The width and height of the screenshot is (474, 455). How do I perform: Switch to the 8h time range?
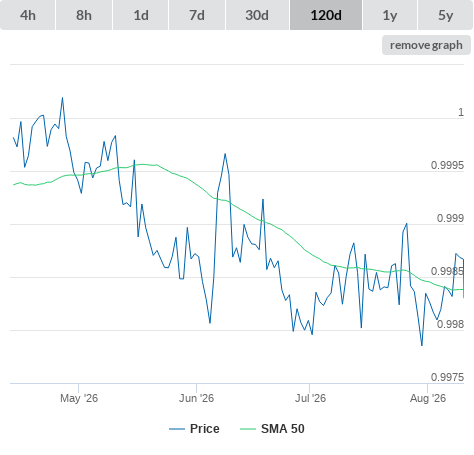tap(84, 15)
